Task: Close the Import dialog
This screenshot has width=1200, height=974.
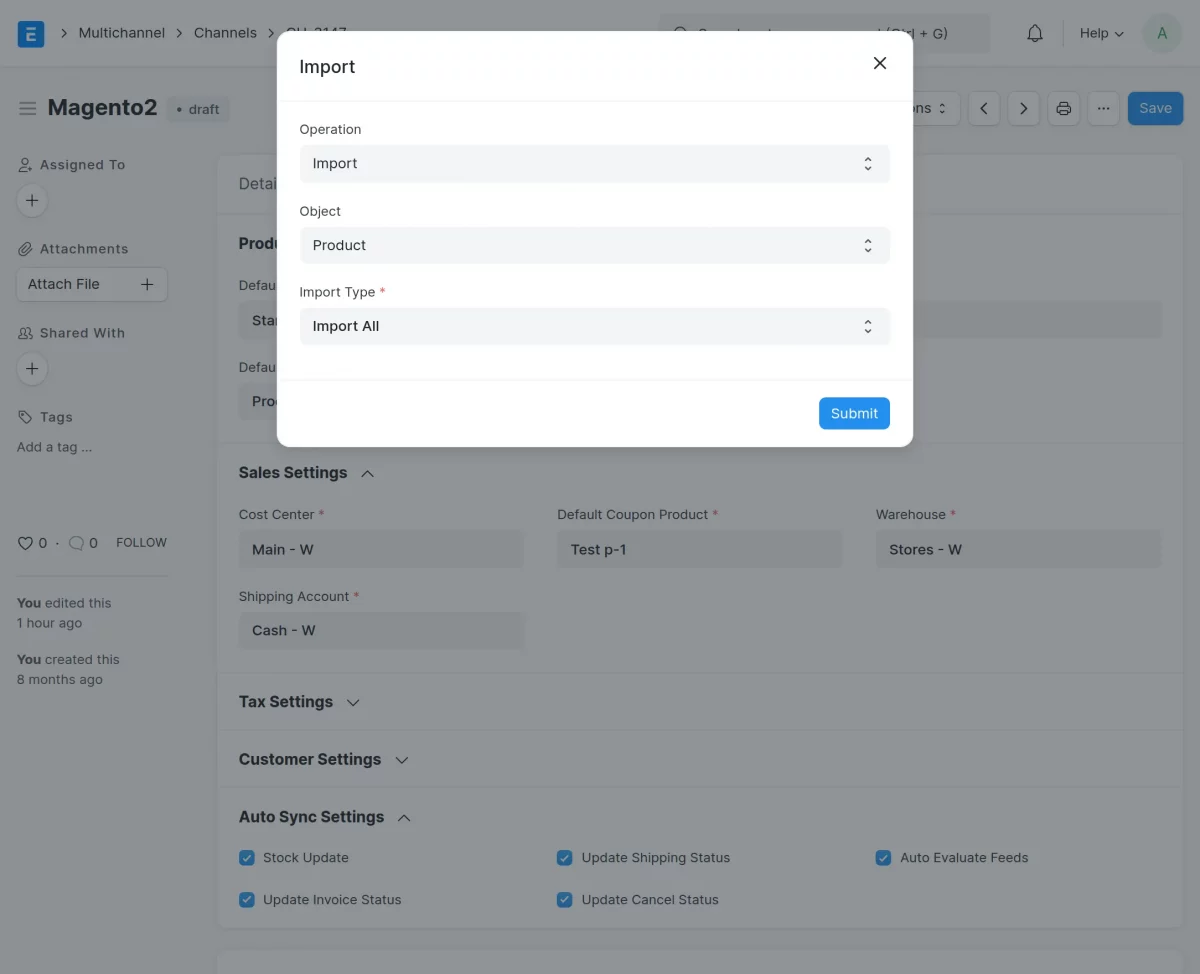Action: tap(880, 63)
